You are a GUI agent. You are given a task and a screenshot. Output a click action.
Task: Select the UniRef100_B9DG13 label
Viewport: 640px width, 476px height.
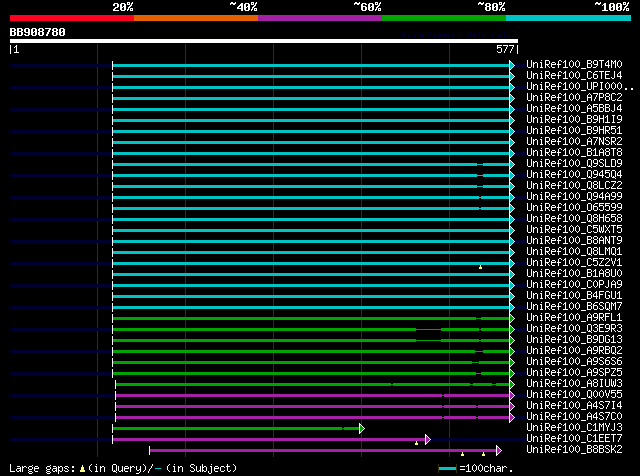(574, 340)
